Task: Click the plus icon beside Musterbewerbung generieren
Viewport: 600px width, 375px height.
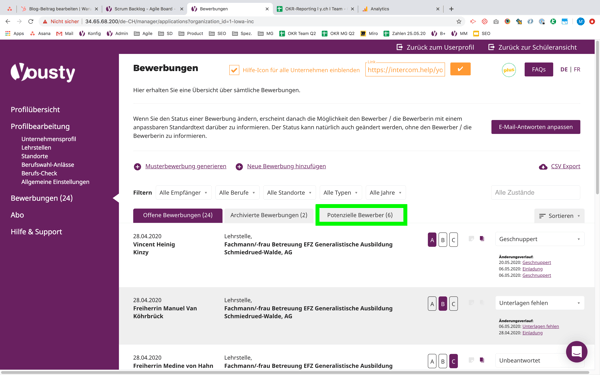Action: (x=137, y=166)
